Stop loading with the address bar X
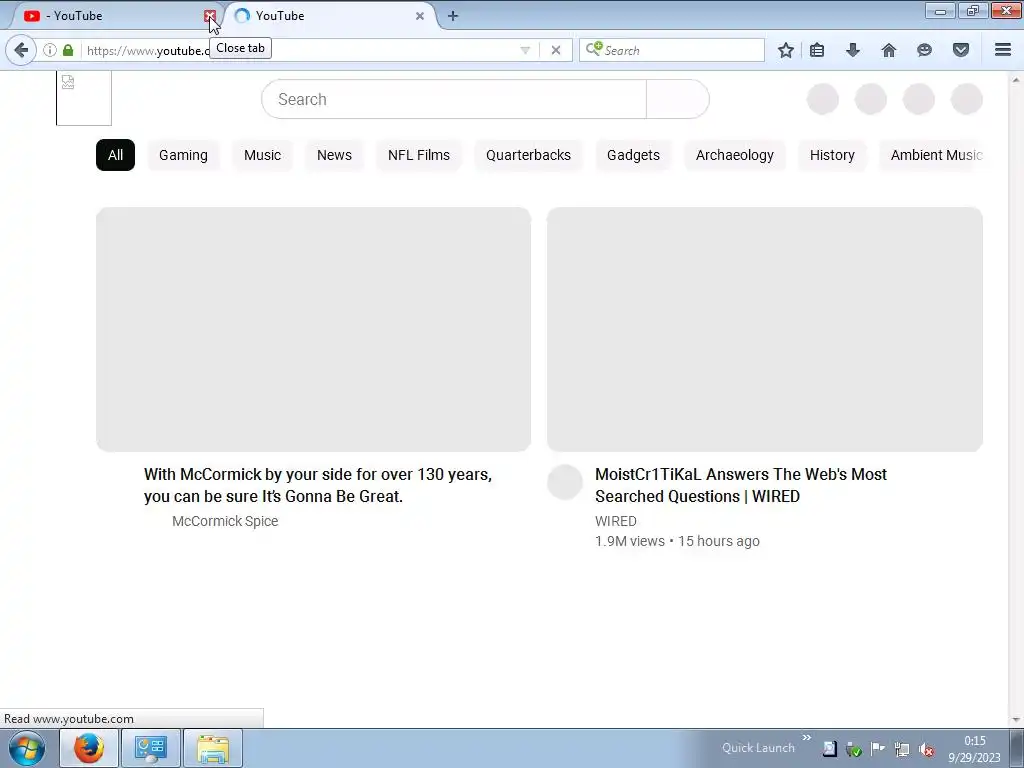 (556, 50)
